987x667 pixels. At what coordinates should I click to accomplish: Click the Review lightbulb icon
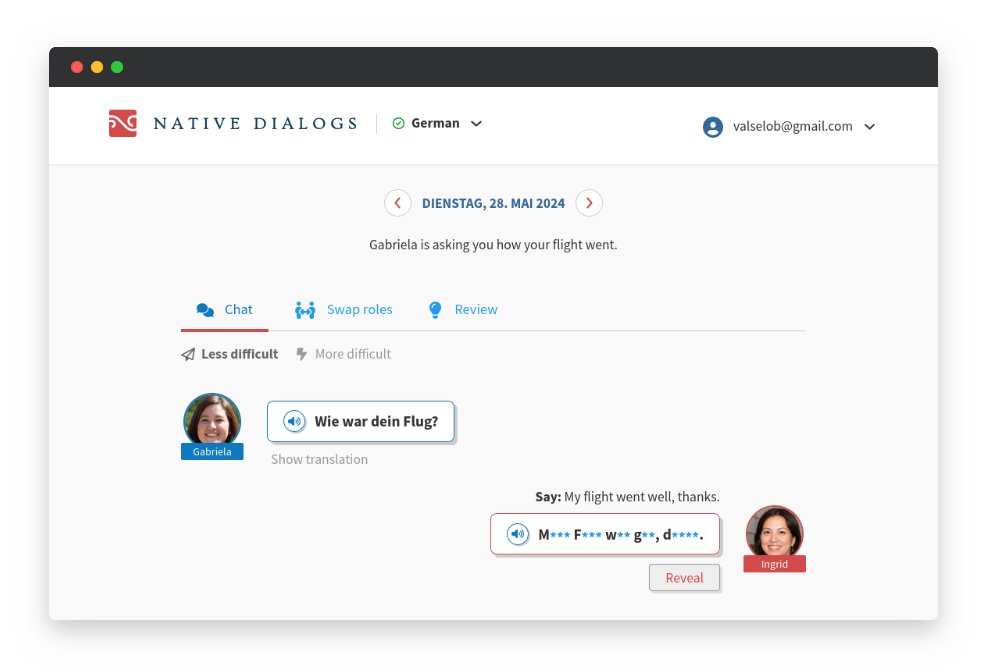[x=435, y=310]
